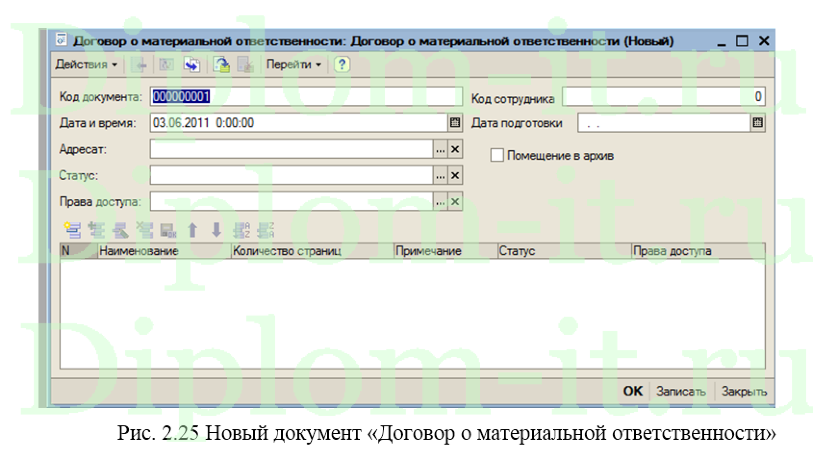Clear the Адресат field
Screen dimensions: 813x460
(455, 149)
